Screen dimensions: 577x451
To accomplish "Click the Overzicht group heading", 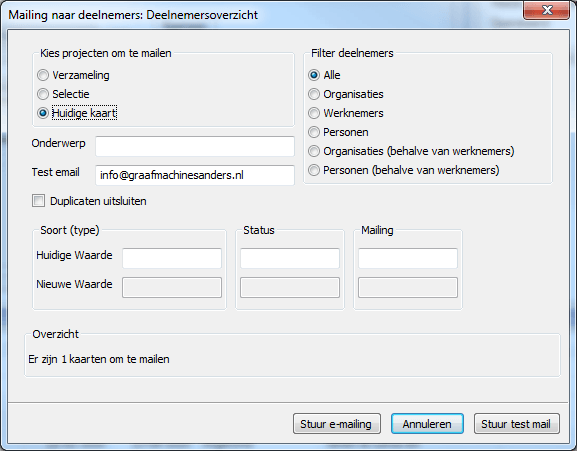I will (56, 334).
